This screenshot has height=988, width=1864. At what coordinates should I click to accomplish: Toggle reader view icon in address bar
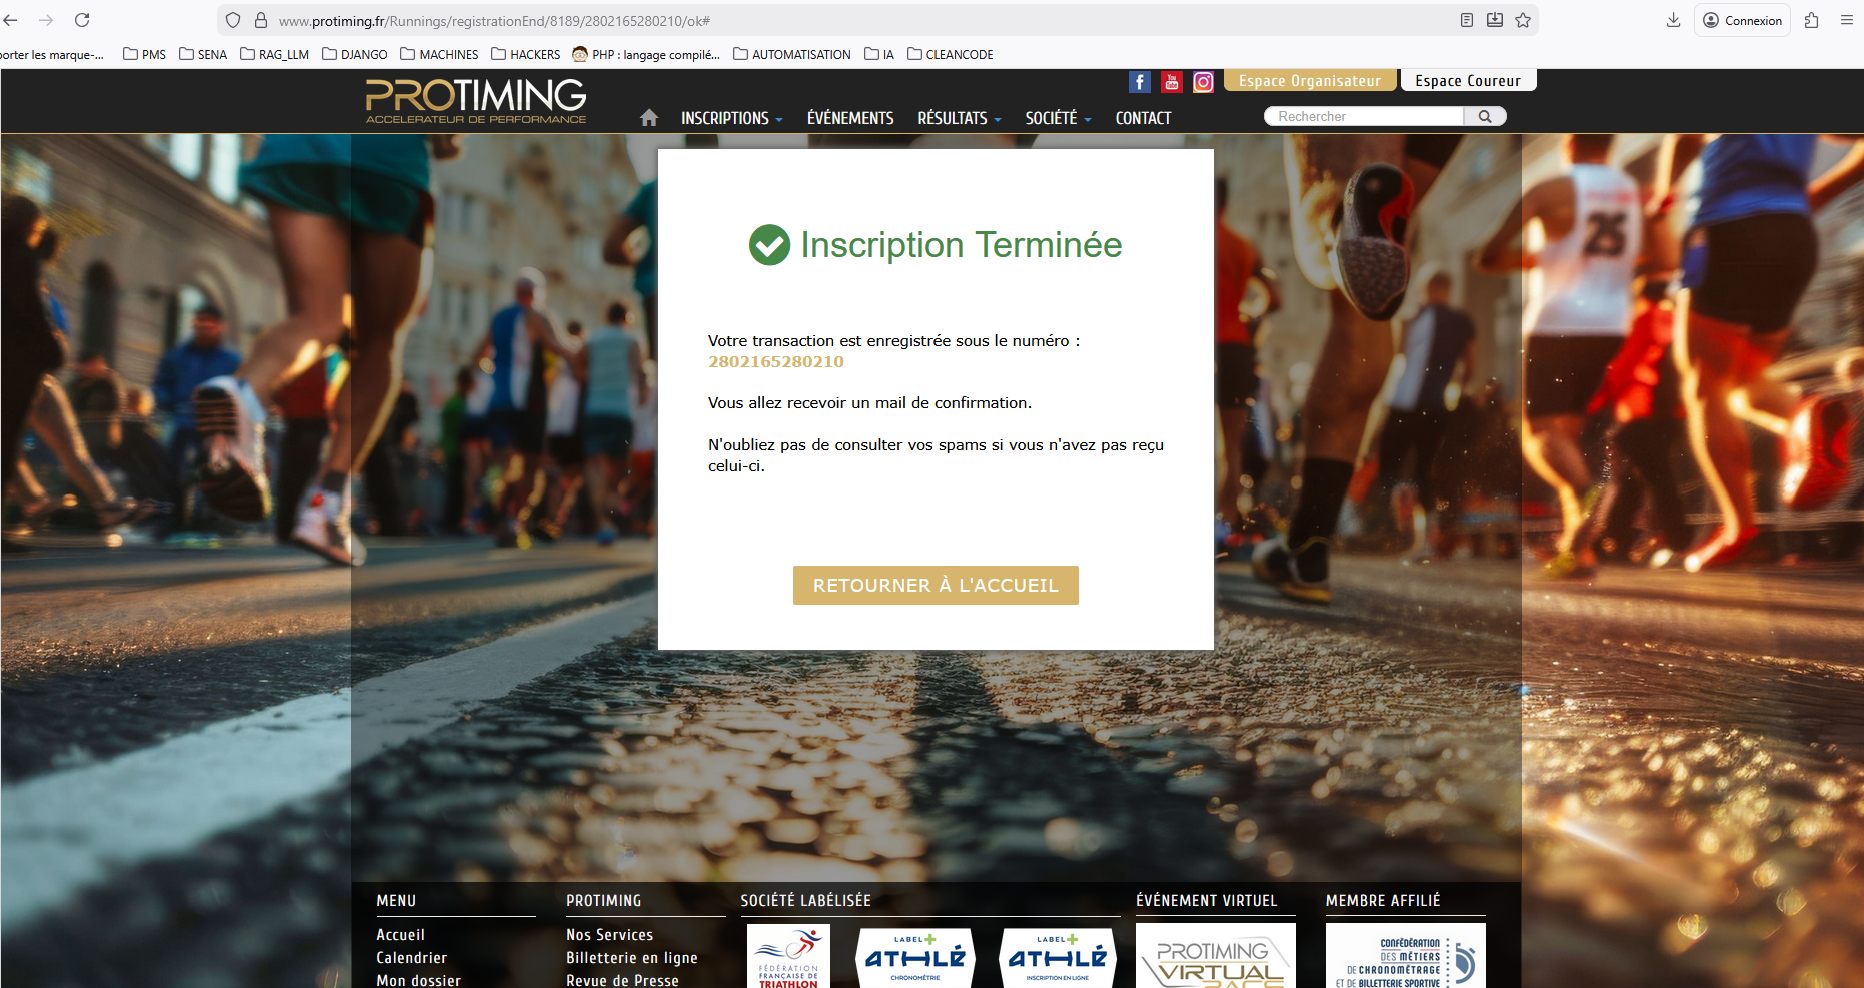(1467, 20)
